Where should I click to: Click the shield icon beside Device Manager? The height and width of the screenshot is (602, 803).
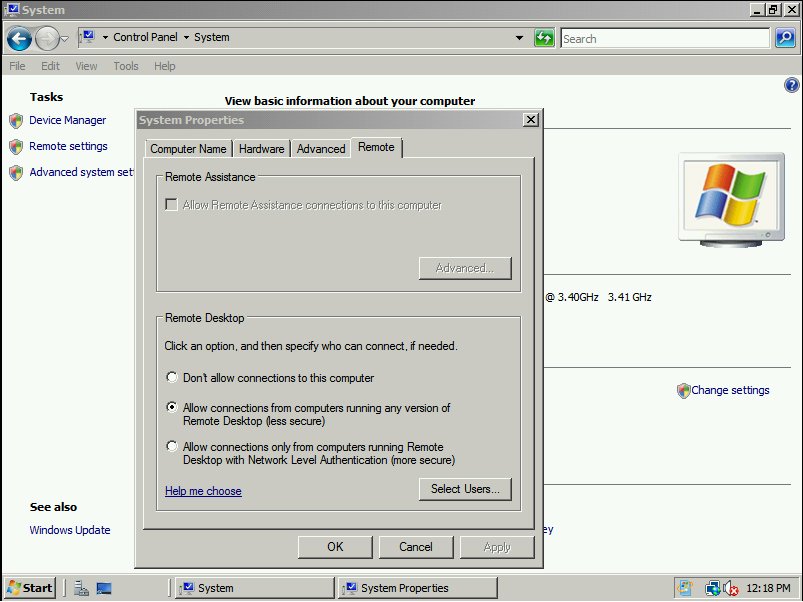click(15, 121)
